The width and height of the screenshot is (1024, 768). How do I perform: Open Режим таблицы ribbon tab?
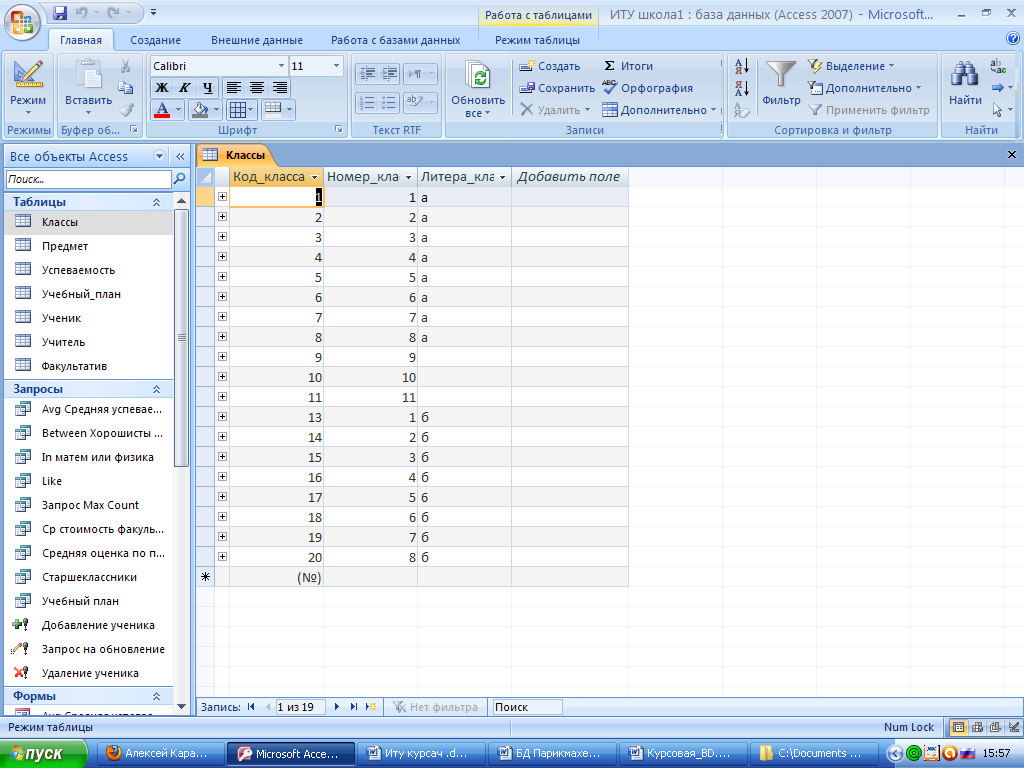(x=537, y=40)
